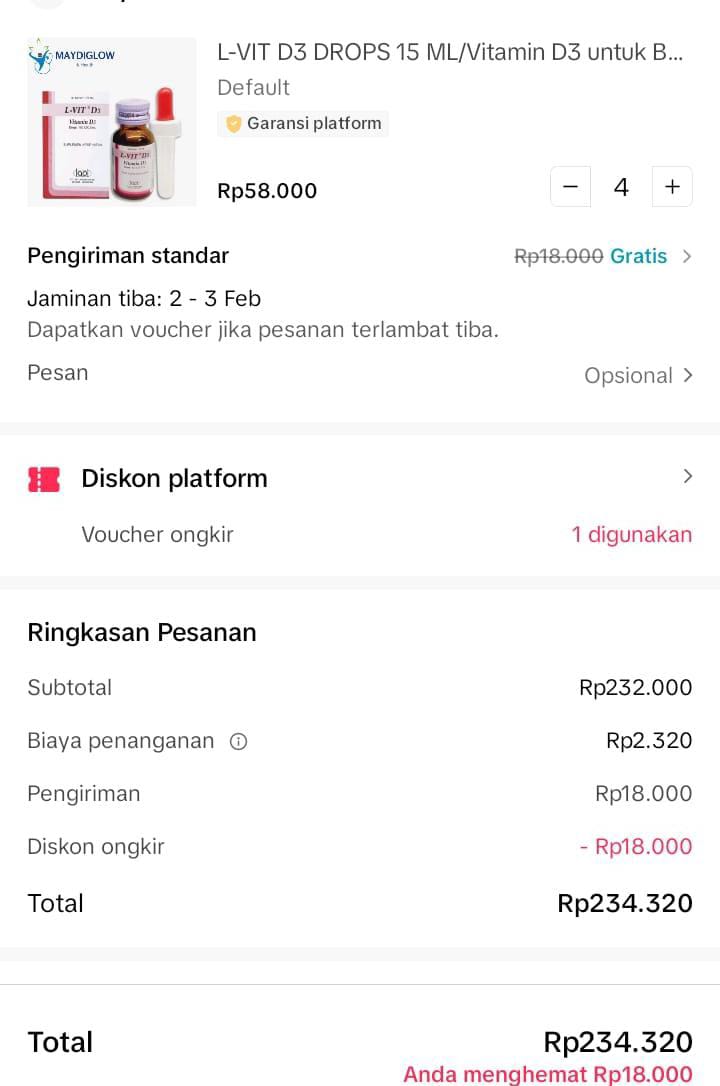The height and width of the screenshot is (1086, 720).
Task: Decrease quantity with the minus button
Action: coord(570,187)
